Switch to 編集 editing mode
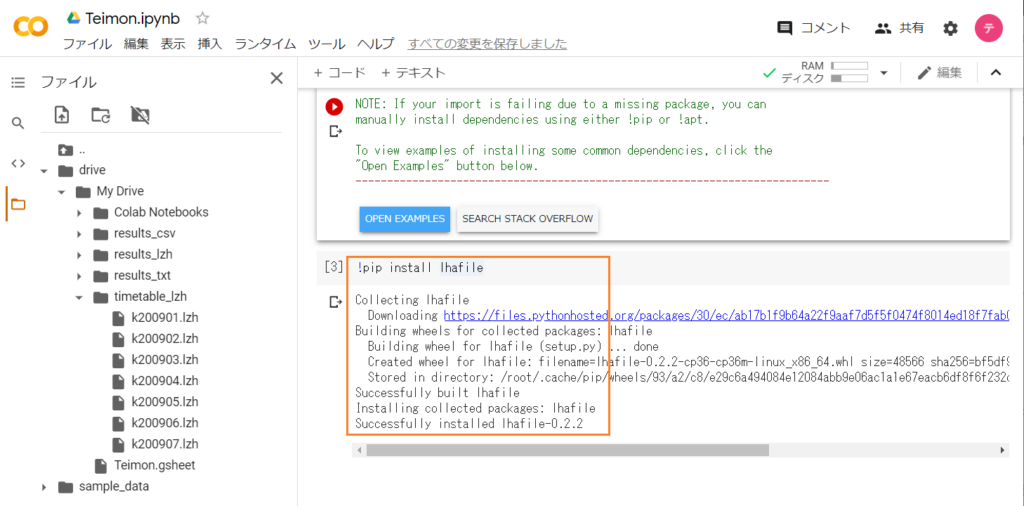The width and height of the screenshot is (1024, 506). click(x=940, y=72)
